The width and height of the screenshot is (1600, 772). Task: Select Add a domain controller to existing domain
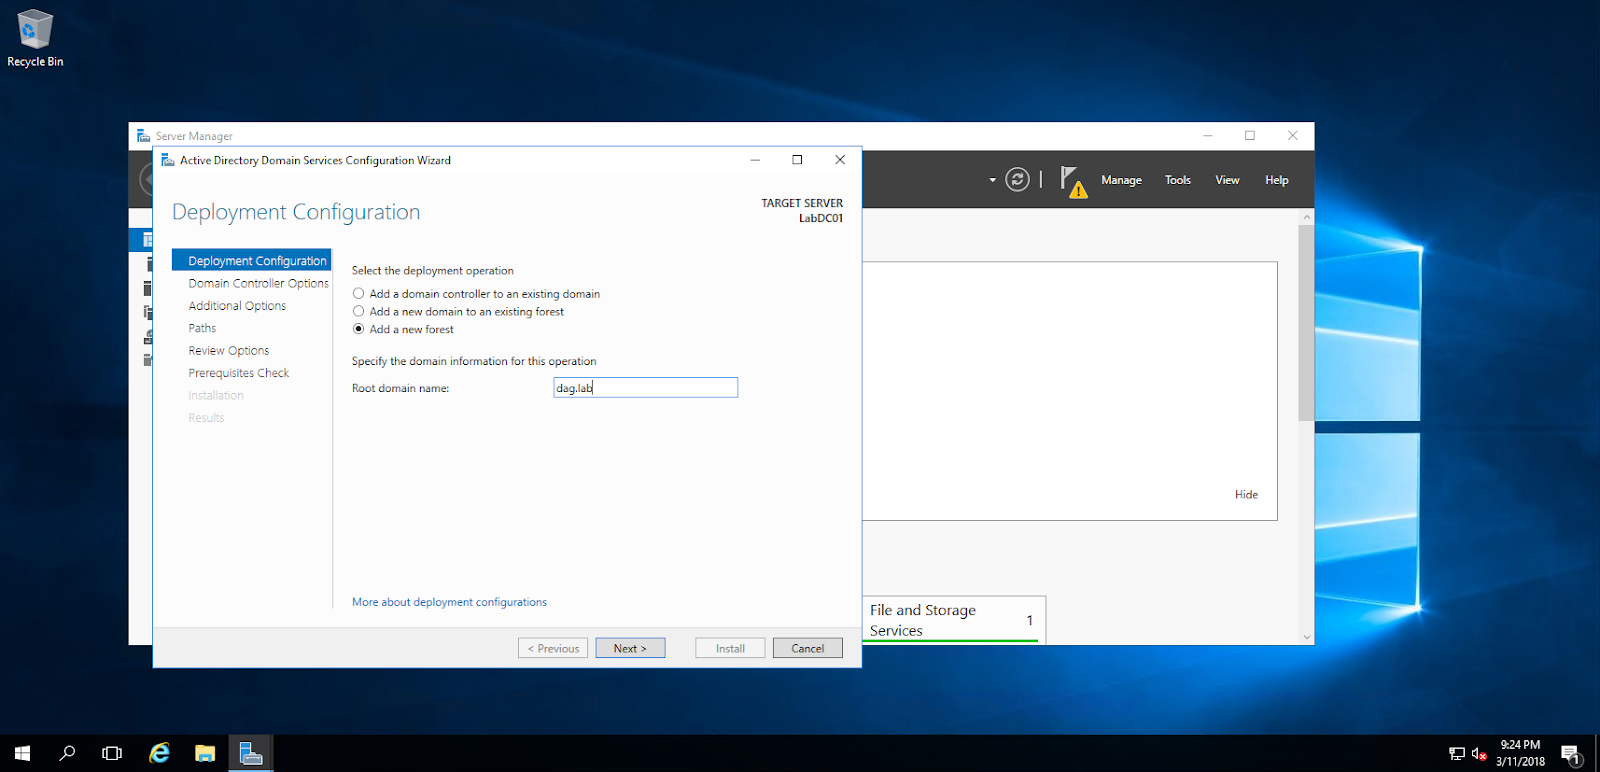[x=476, y=294]
